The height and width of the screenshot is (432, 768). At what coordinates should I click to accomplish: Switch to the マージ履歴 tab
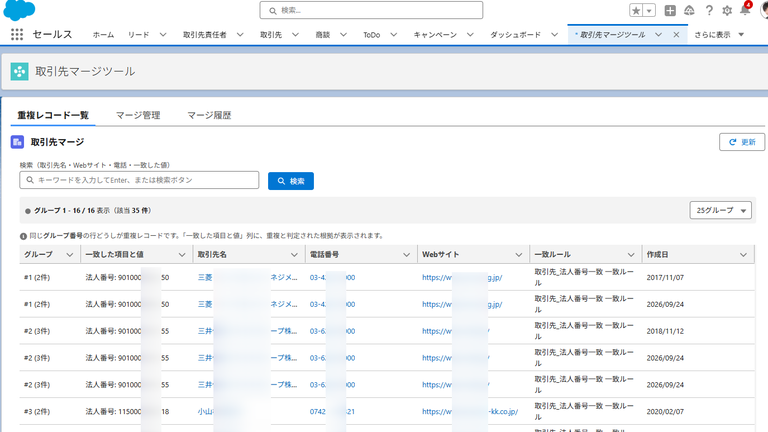(x=209, y=116)
